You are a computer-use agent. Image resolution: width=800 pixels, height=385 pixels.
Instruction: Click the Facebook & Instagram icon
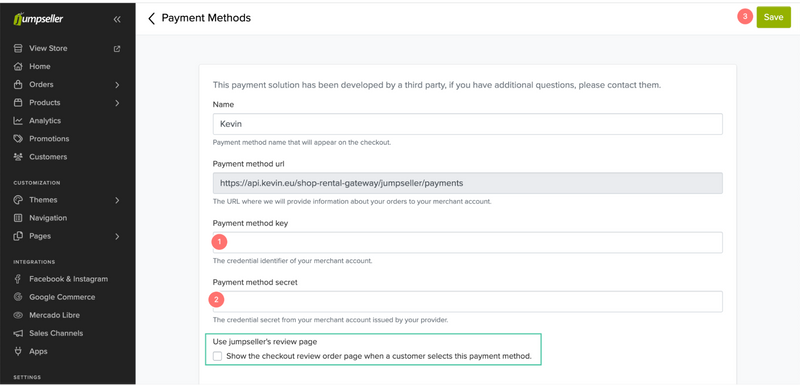point(18,279)
